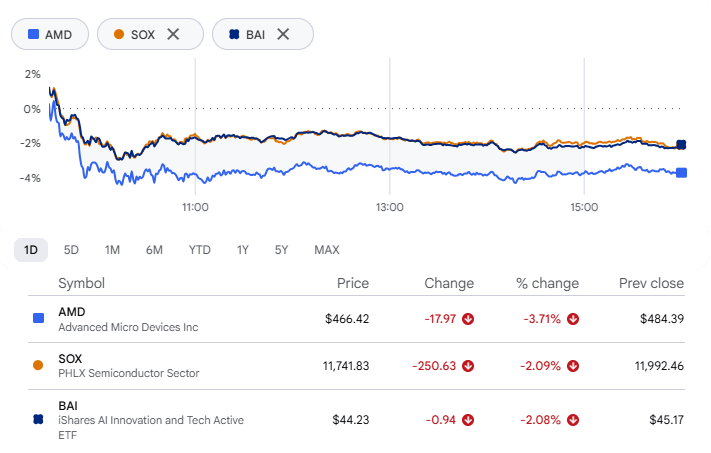This screenshot has width=711, height=453.
Task: Click the 15:00 time label on chart
Action: [584, 208]
